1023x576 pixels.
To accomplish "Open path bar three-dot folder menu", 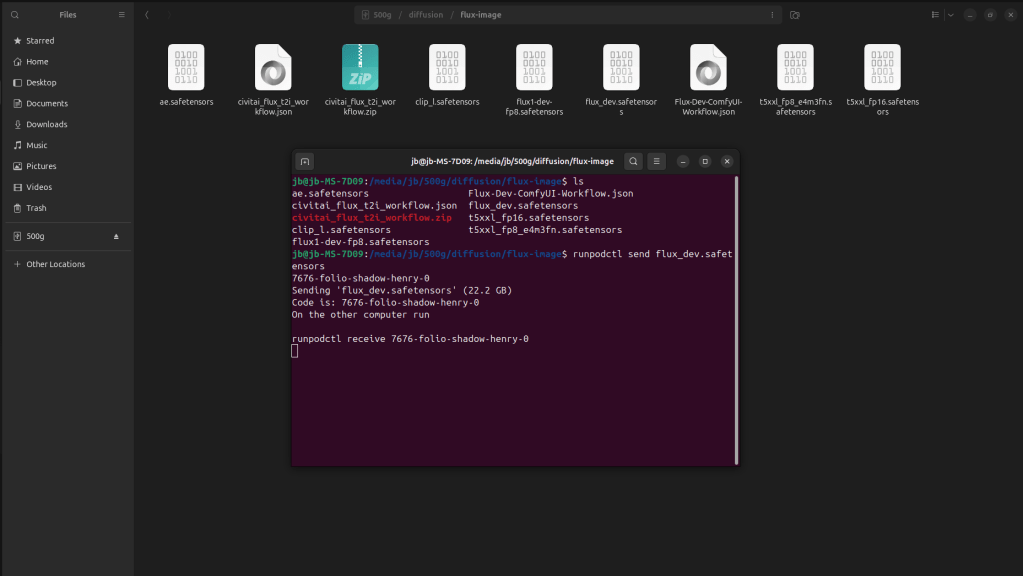I will pyautogui.click(x=771, y=15).
